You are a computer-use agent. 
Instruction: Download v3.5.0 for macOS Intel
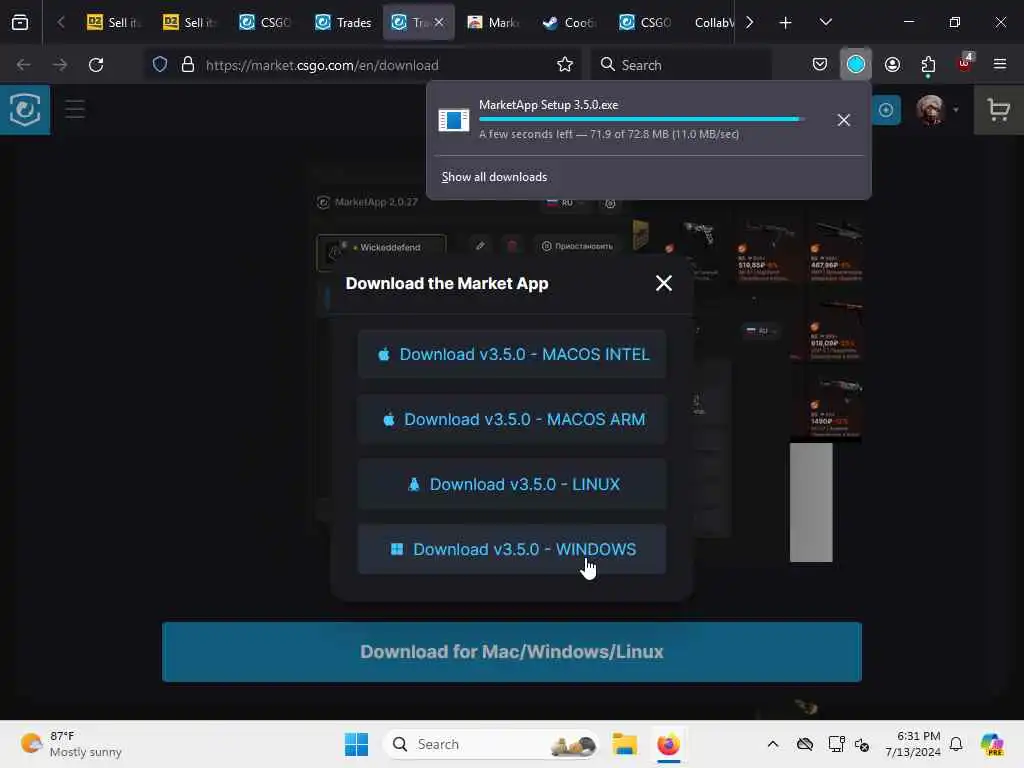(x=511, y=354)
